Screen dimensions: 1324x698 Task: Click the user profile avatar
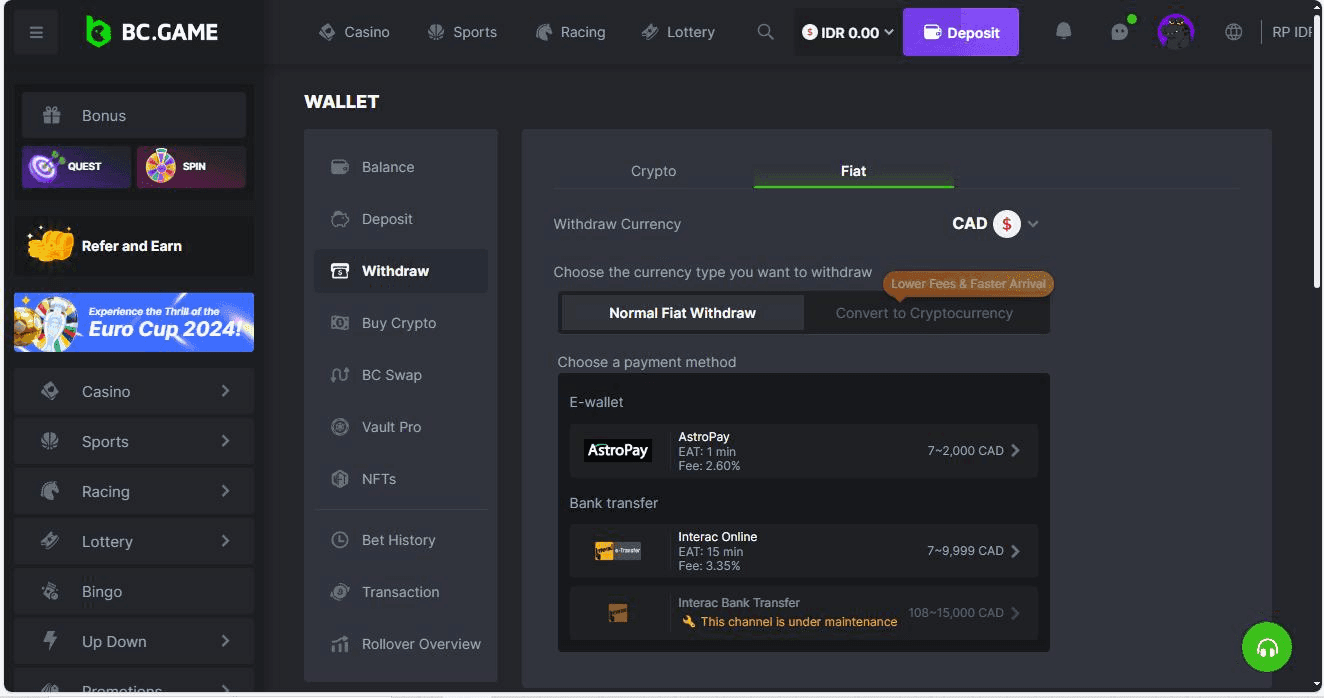pos(1176,32)
